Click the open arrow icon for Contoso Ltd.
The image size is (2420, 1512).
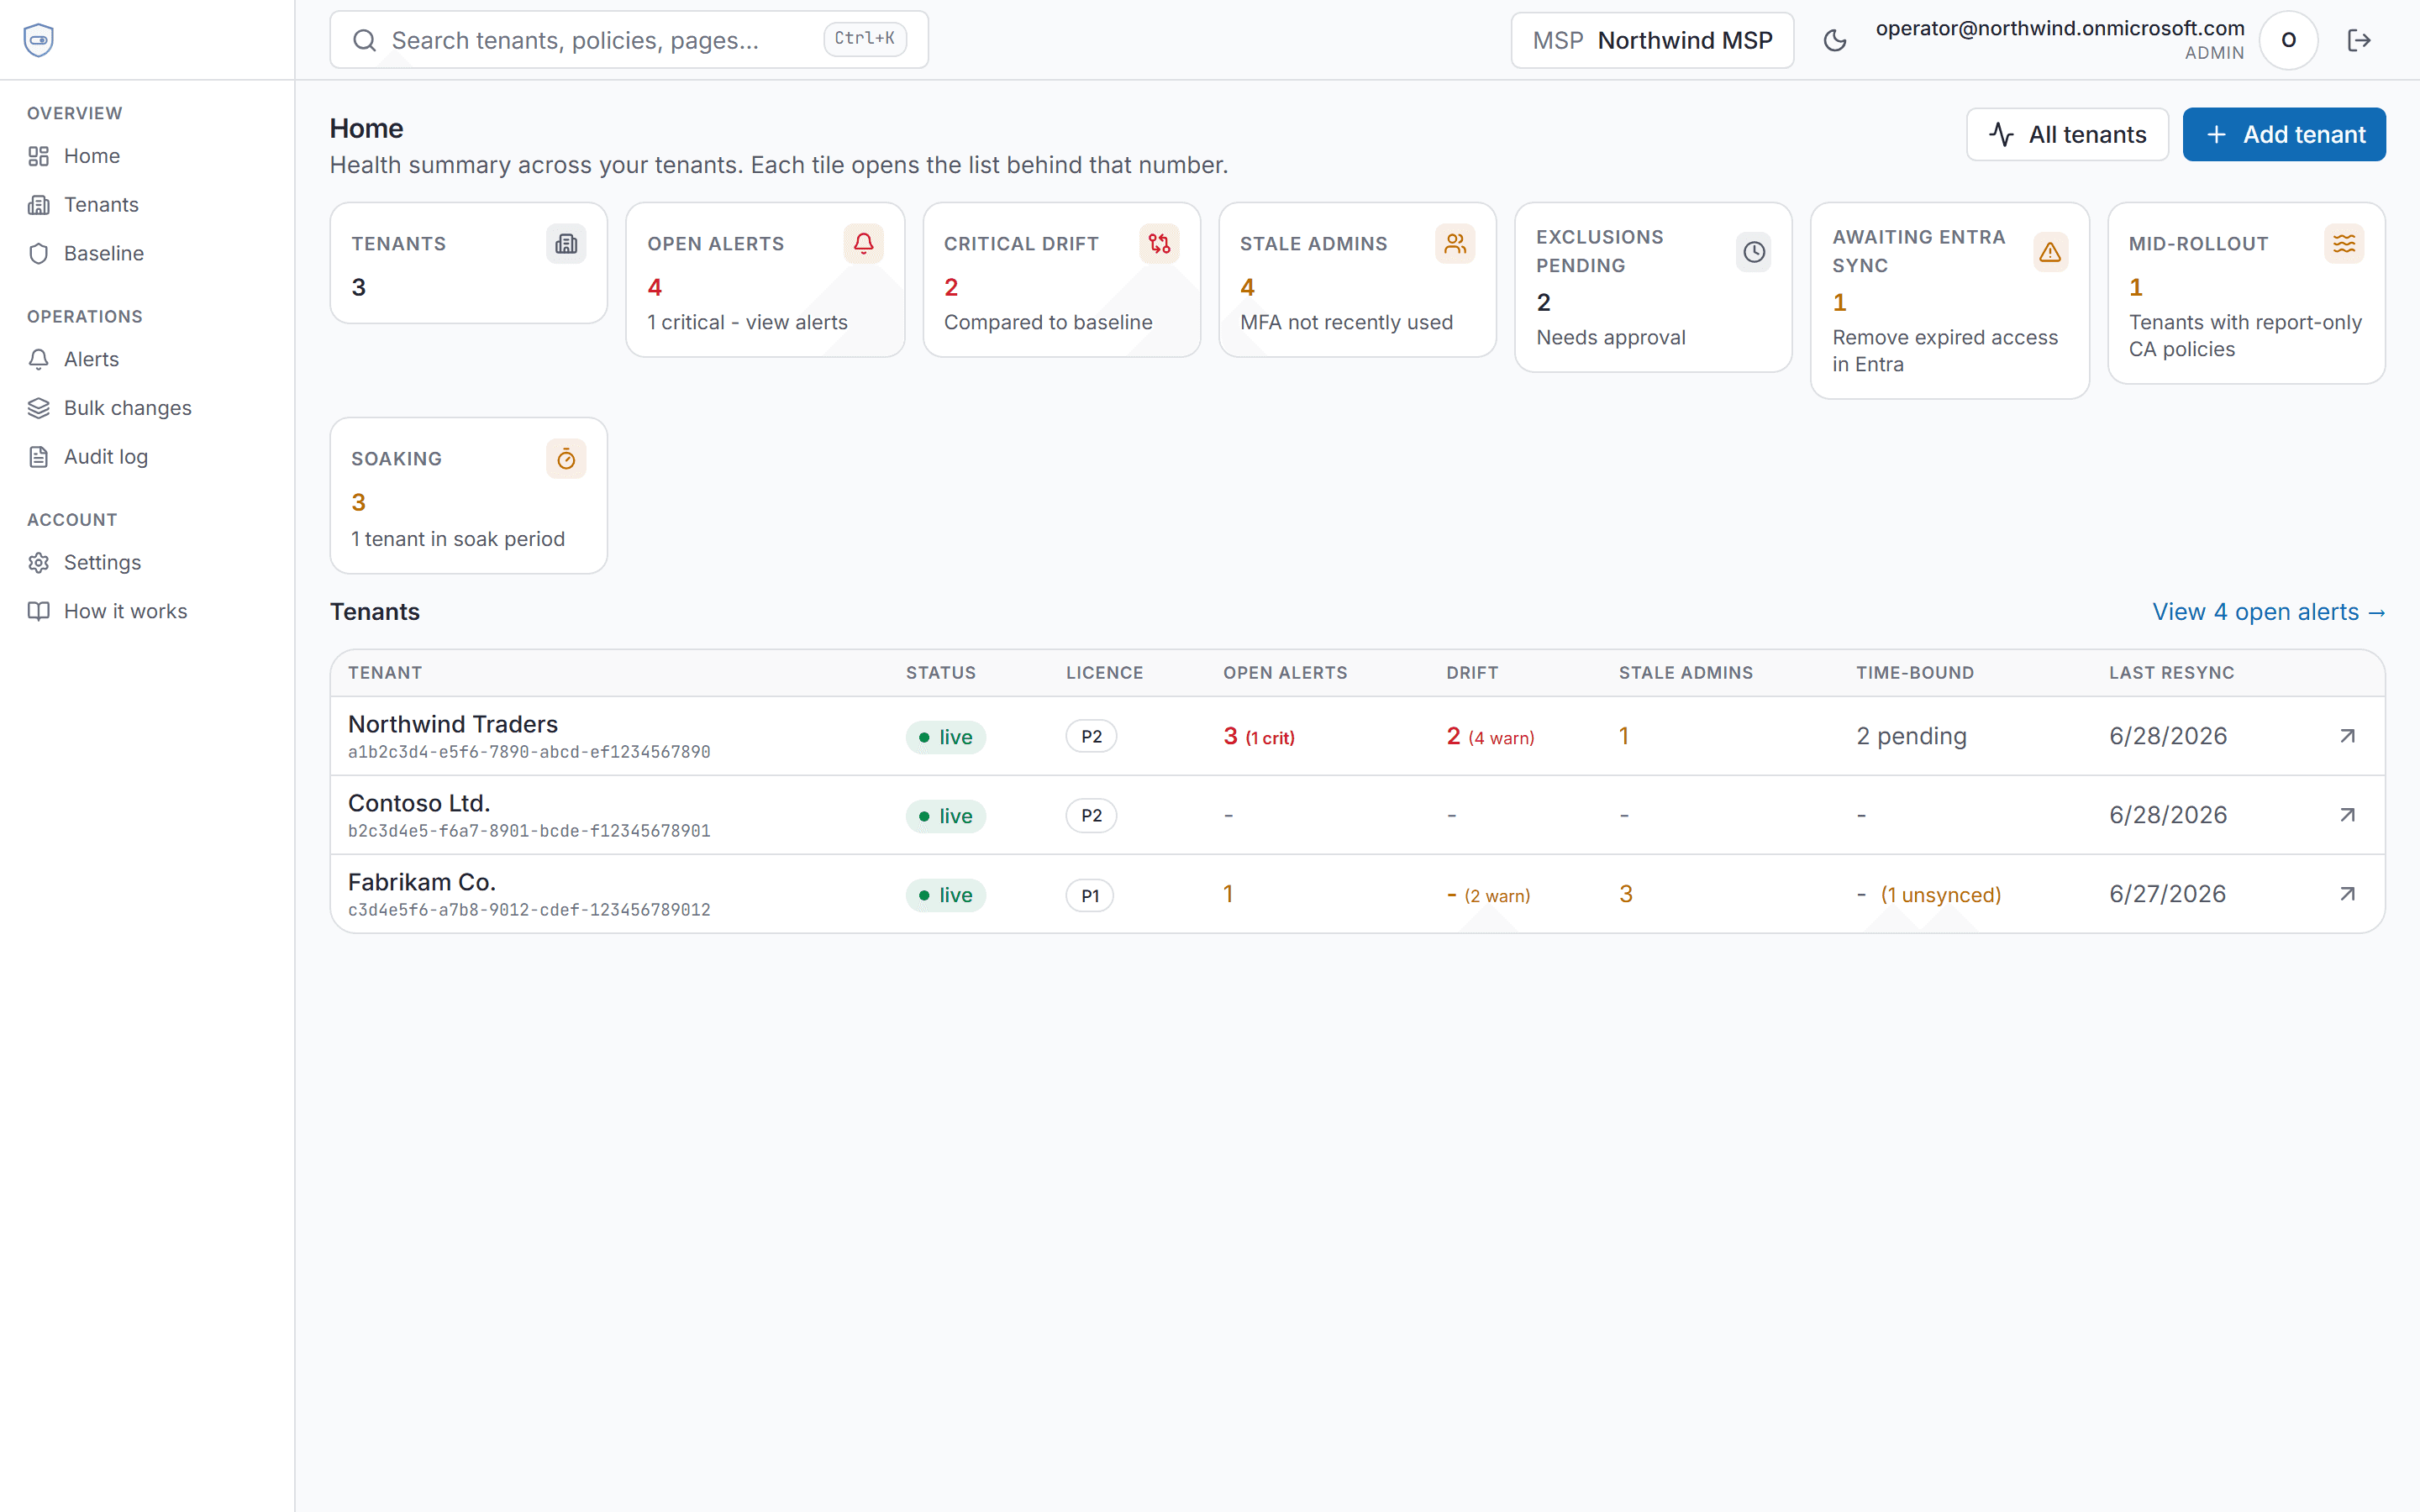2347,815
